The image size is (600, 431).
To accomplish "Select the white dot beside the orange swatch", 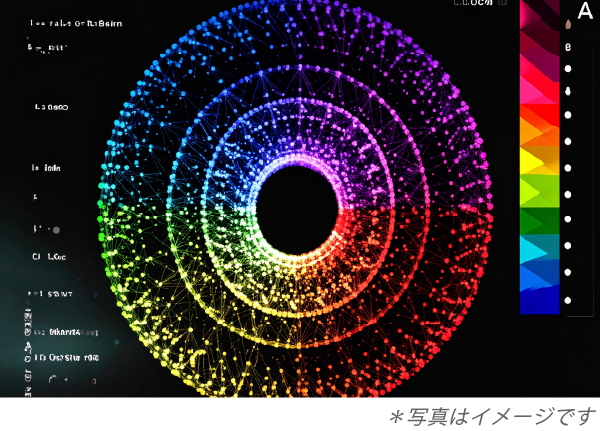I will tap(568, 140).
